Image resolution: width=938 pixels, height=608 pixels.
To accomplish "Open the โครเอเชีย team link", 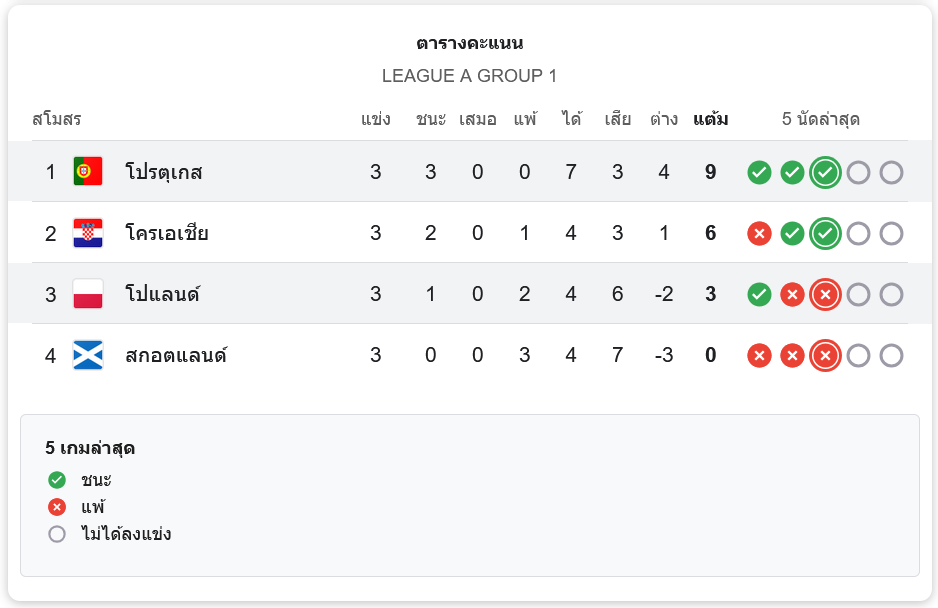I will [167, 233].
